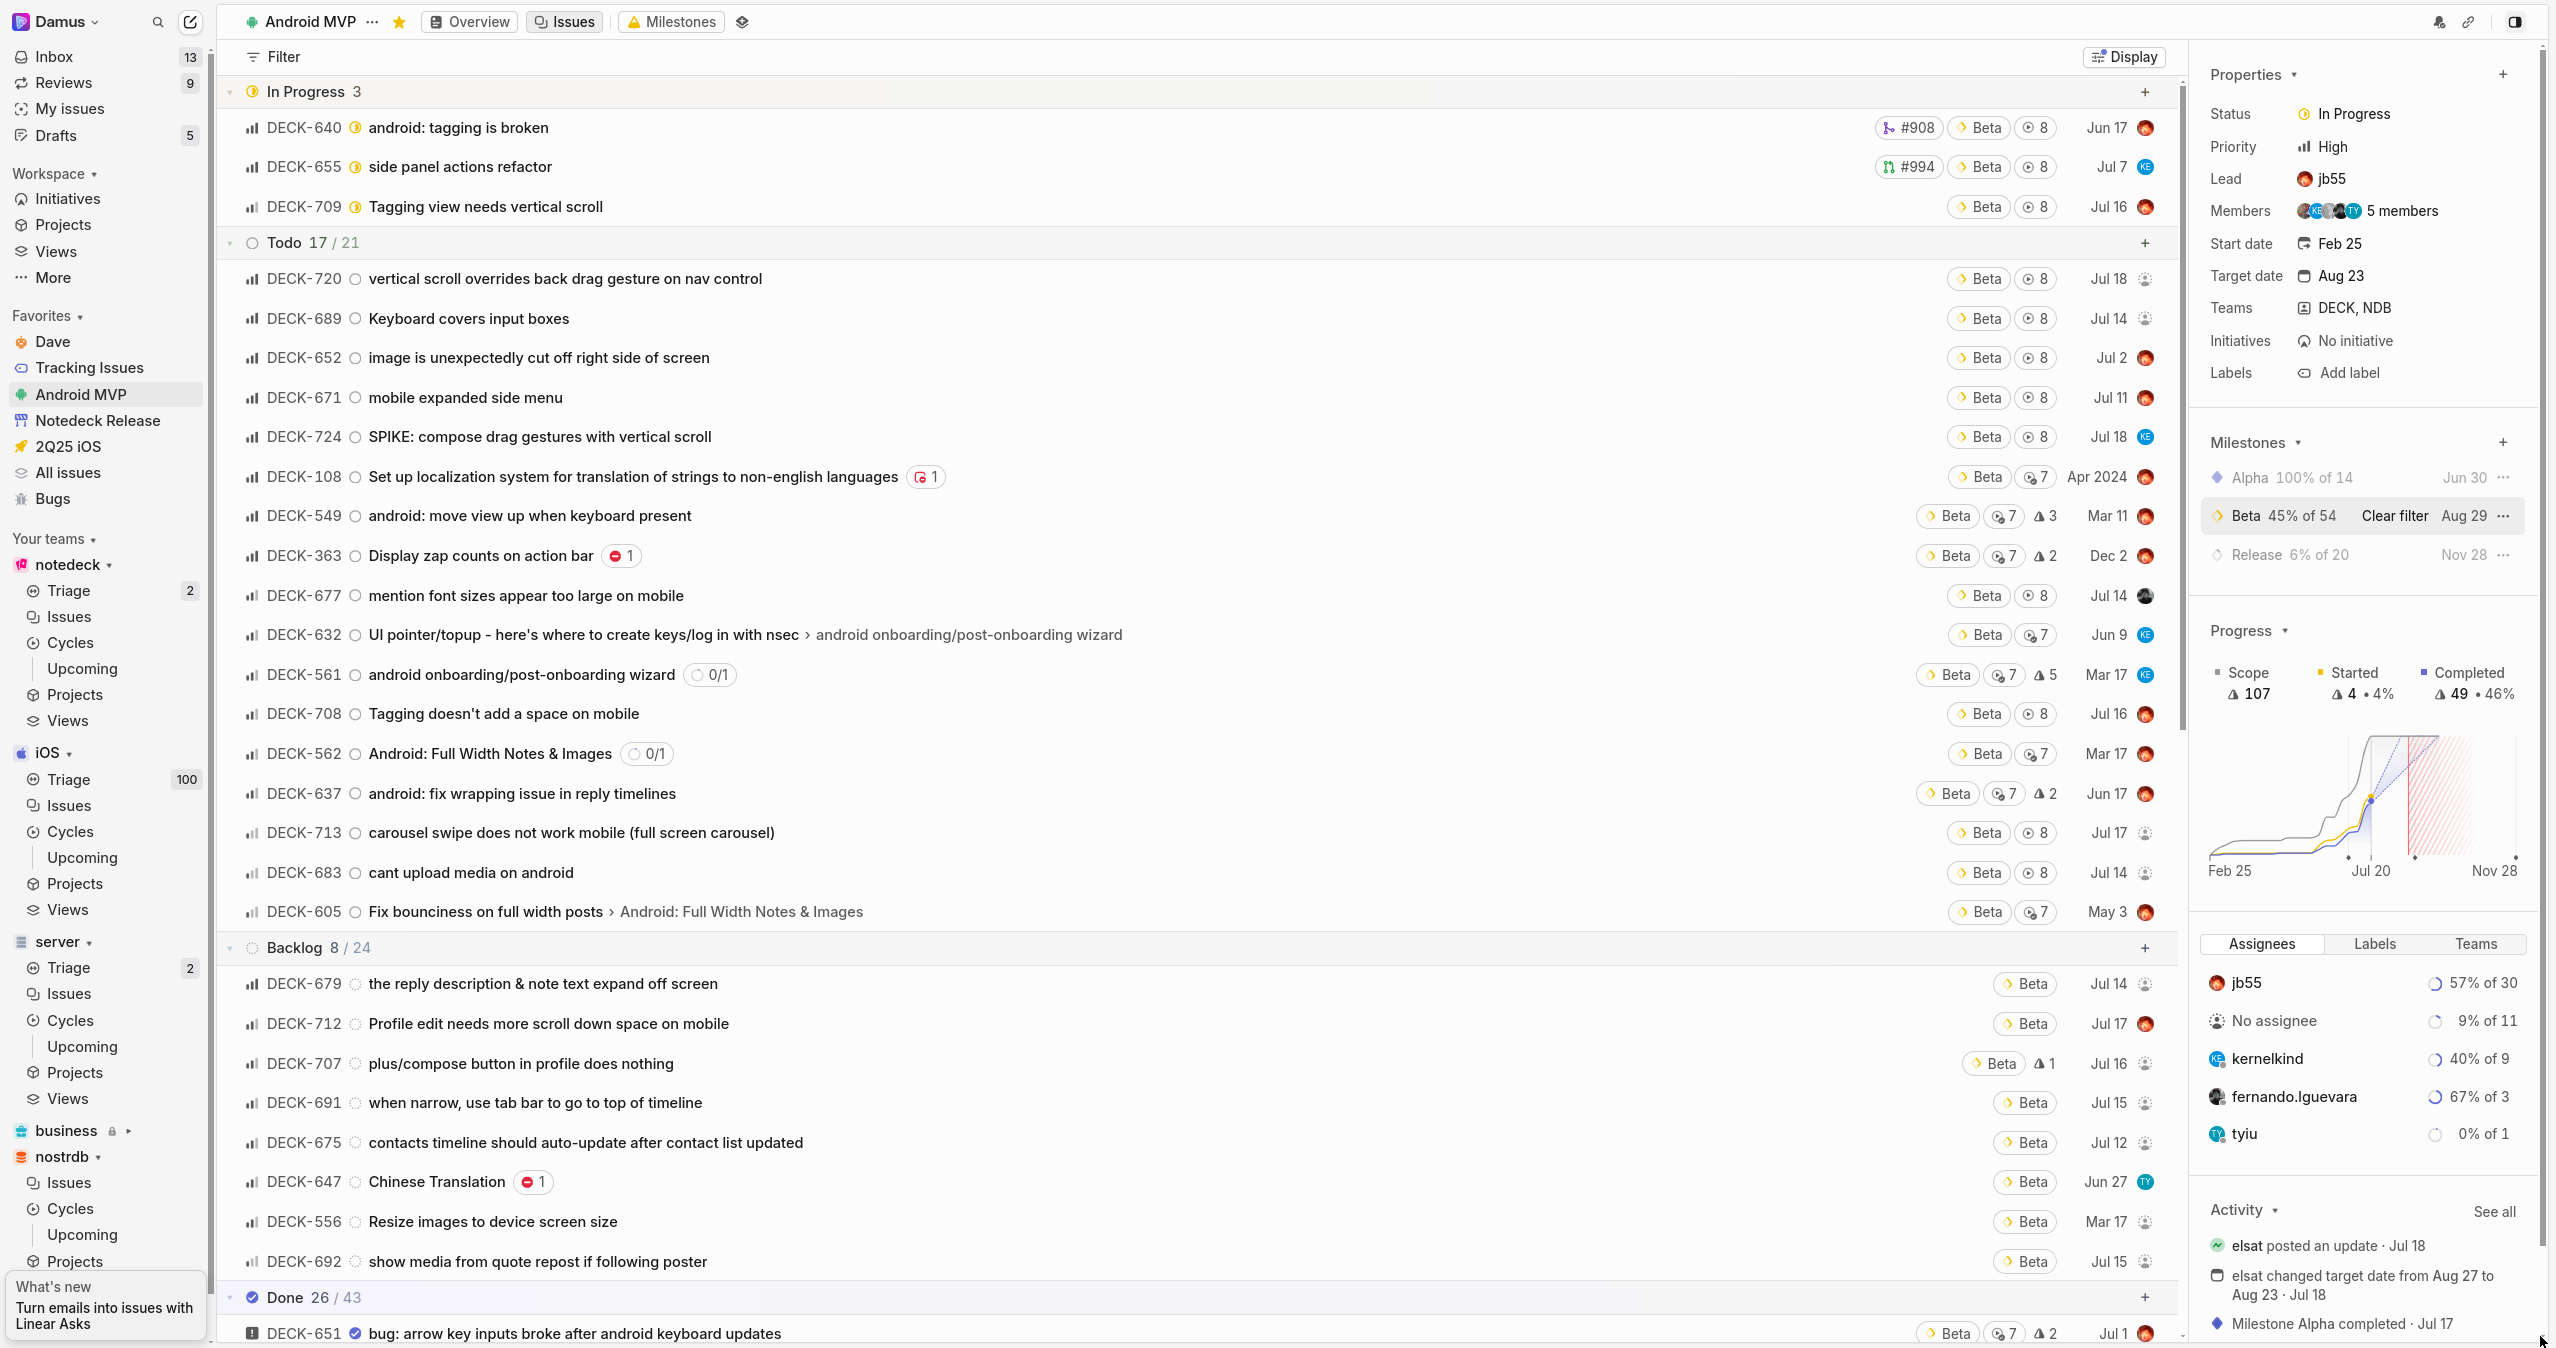
Task: Change status circle of DECK-709
Action: 355,207
